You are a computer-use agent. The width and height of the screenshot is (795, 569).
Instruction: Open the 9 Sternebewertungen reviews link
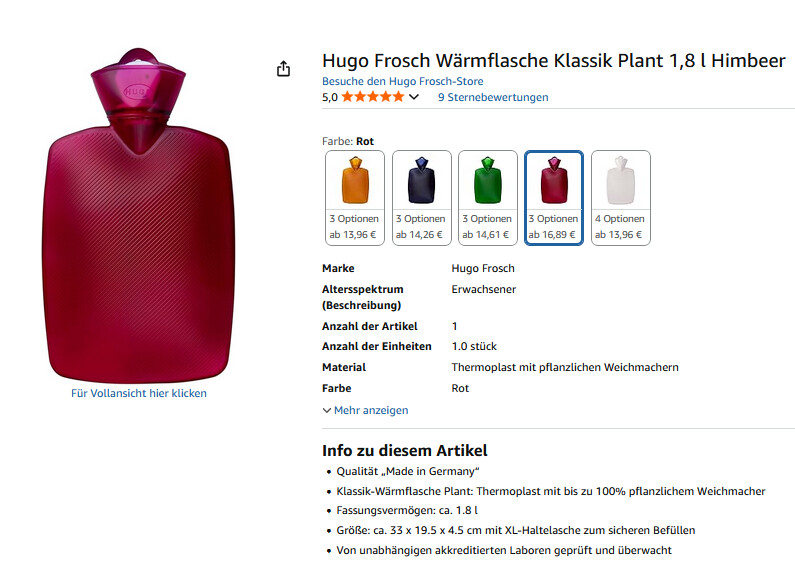tap(493, 97)
